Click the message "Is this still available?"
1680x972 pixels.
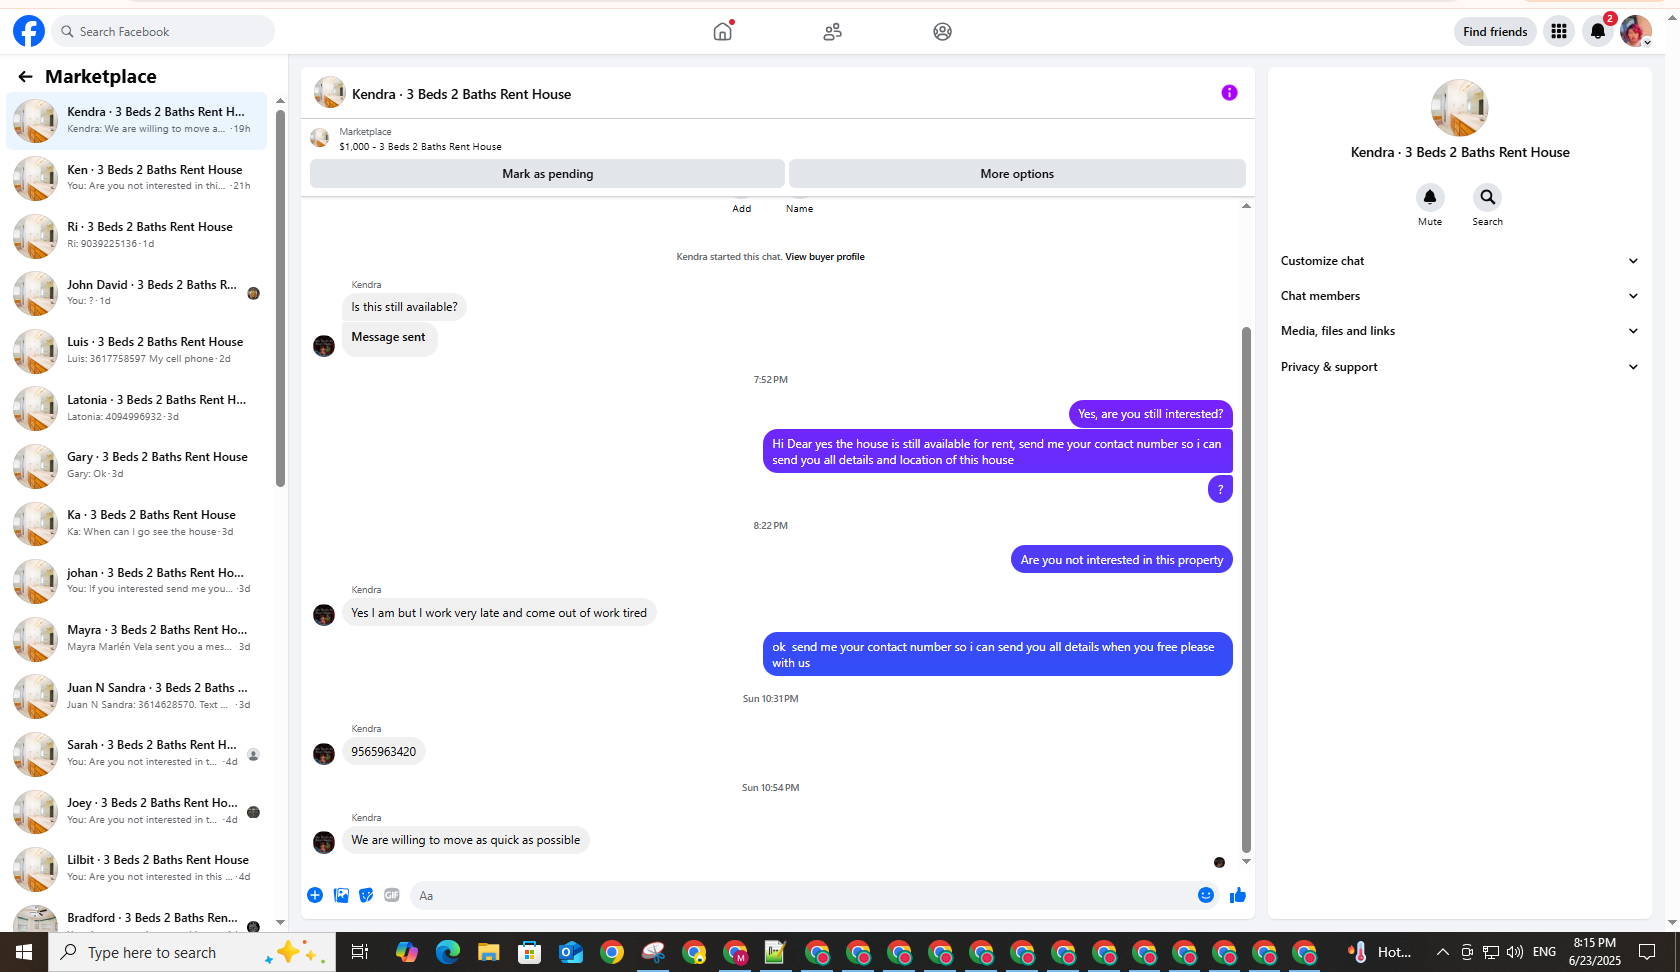point(404,307)
